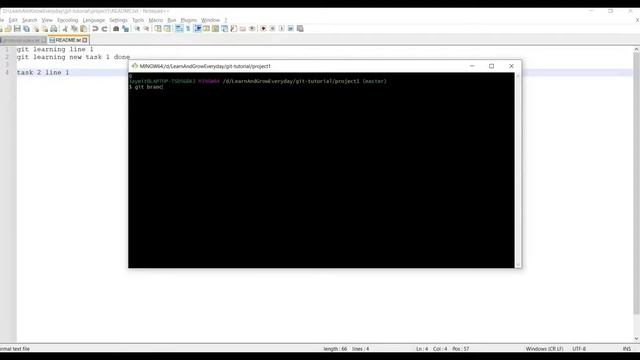Minimize the MINGW64 terminal window
Image resolution: width=640 pixels, height=360 pixels.
[x=472, y=66]
